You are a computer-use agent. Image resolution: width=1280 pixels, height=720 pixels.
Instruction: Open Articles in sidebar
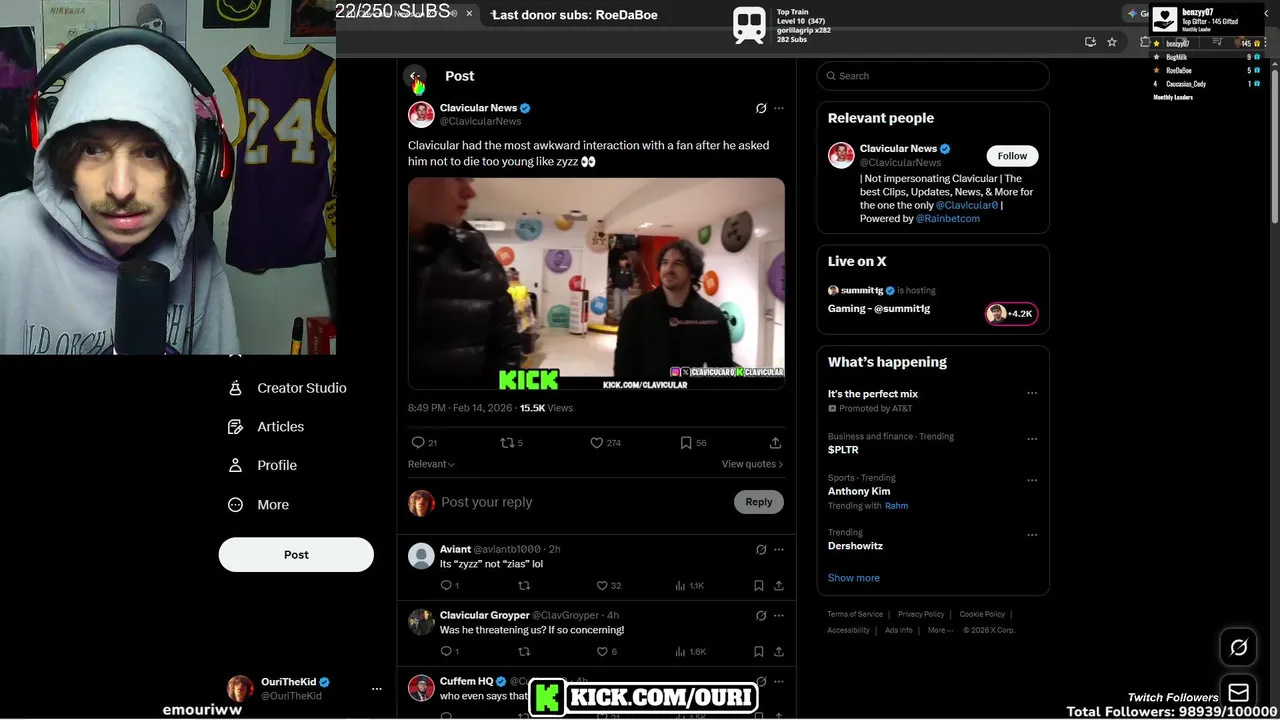coord(266,427)
